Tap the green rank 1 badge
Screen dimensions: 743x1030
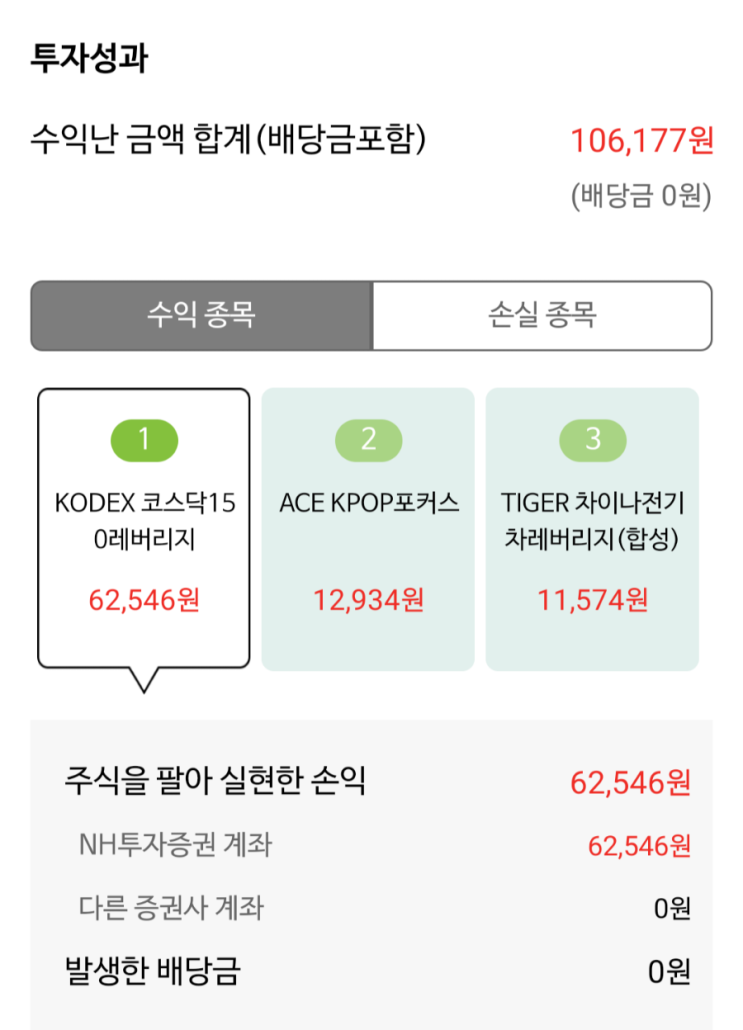[144, 440]
